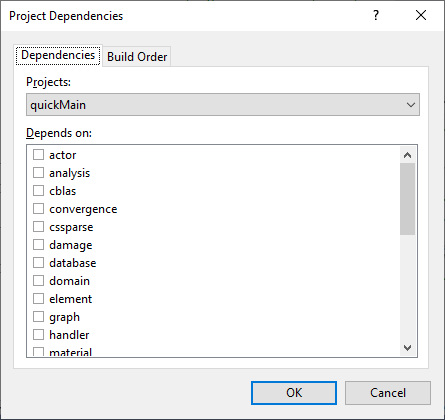Close the Project Dependencies dialog
445x420 pixels.
point(421,15)
